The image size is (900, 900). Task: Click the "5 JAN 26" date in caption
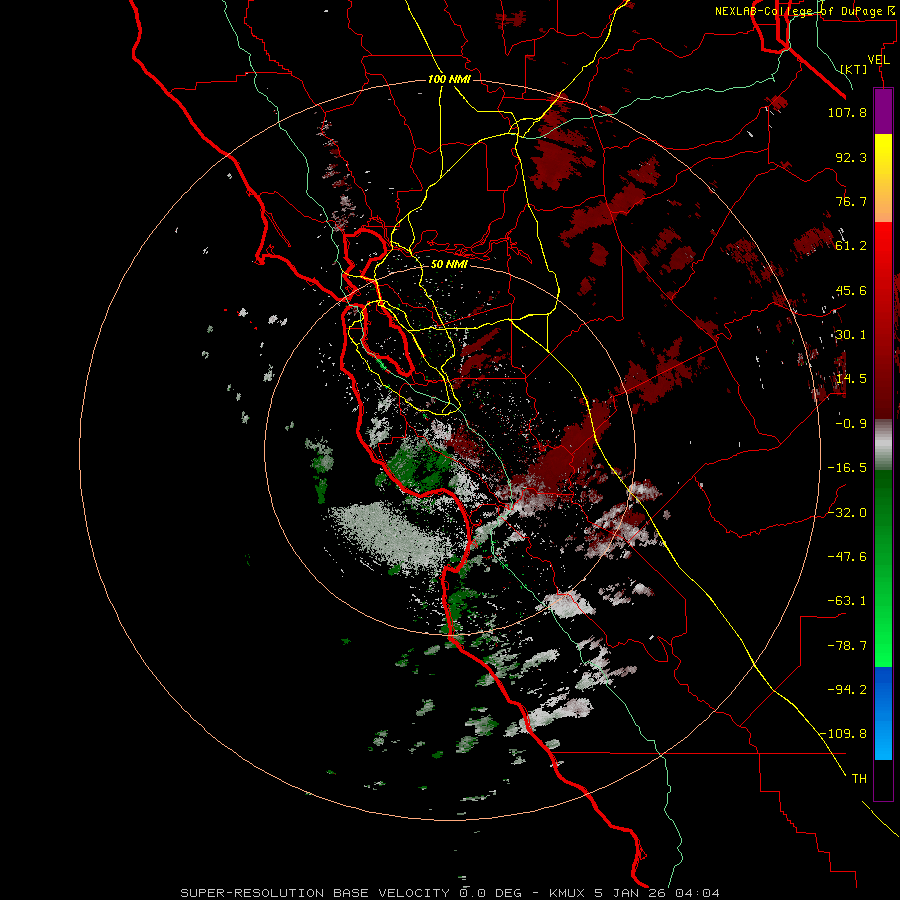(x=630, y=893)
